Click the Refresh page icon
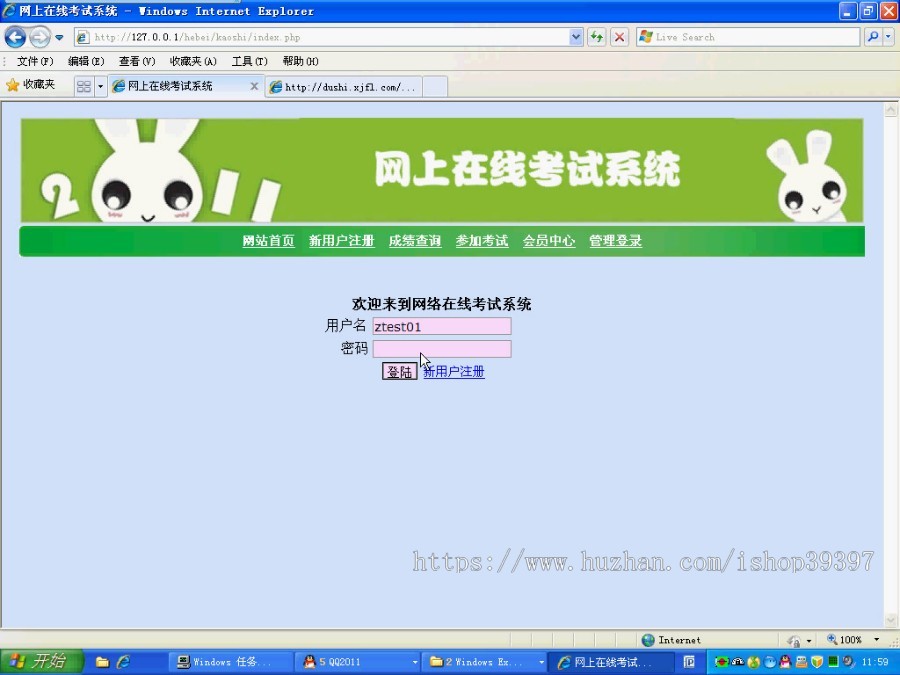 click(596, 37)
